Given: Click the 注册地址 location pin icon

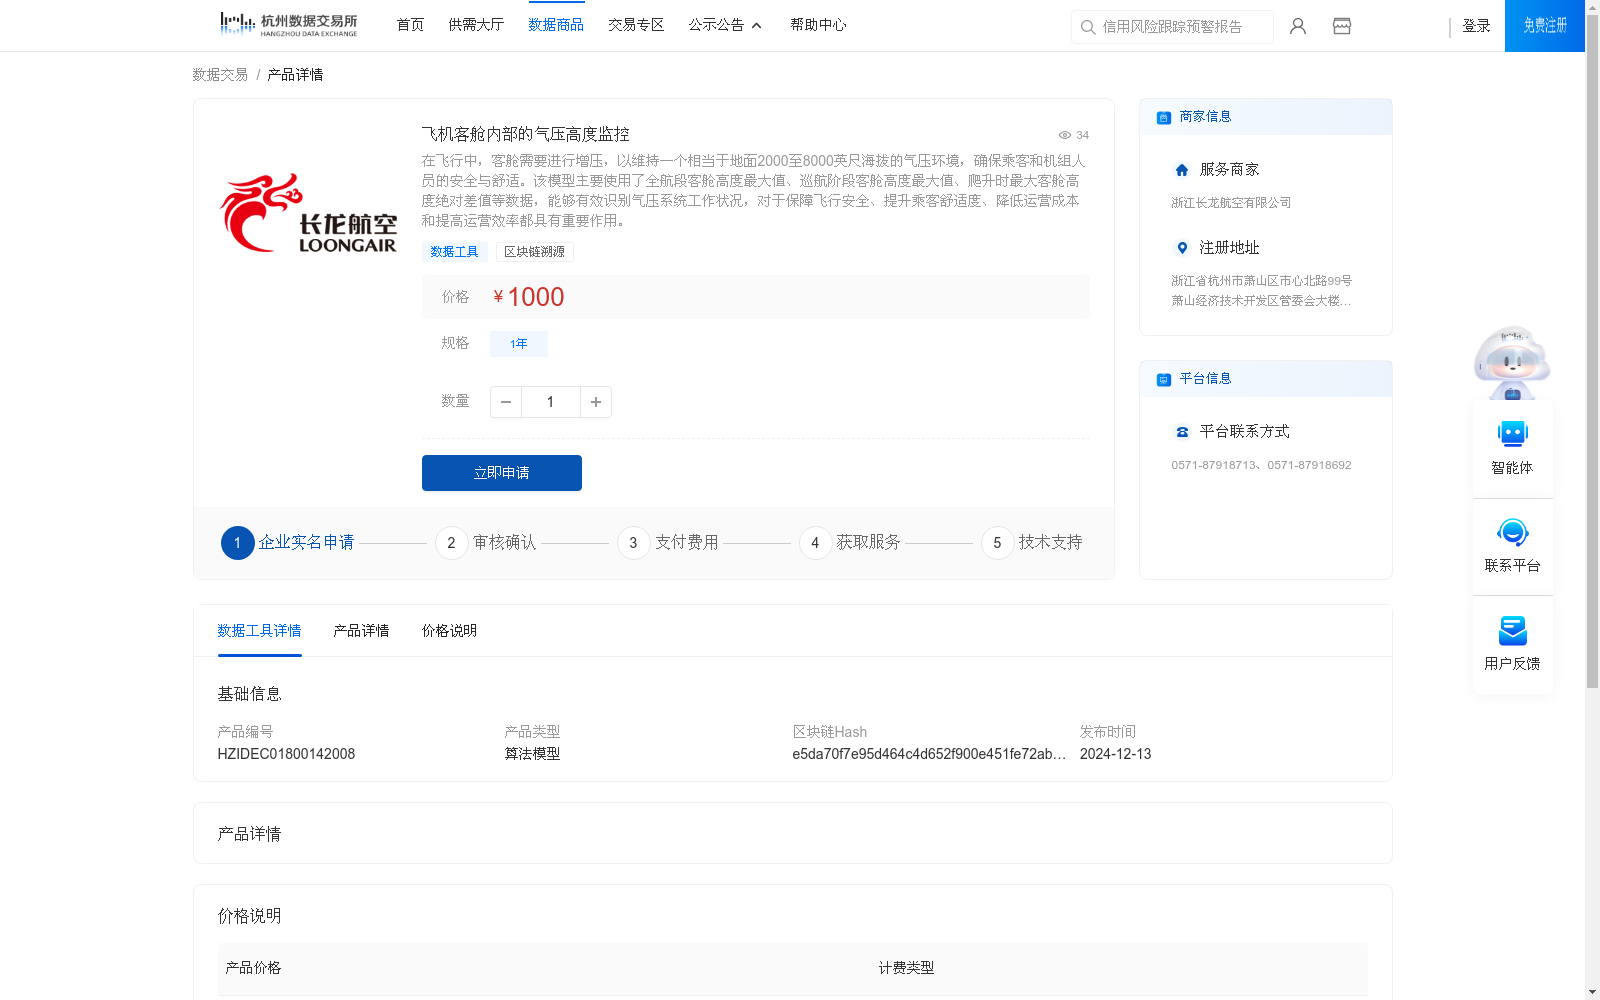Looking at the screenshot, I should pos(1182,248).
